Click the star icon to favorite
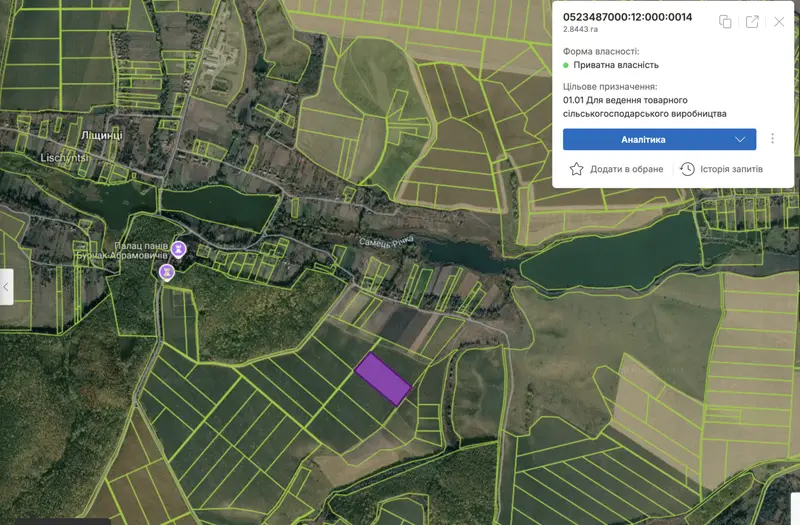 pos(577,169)
